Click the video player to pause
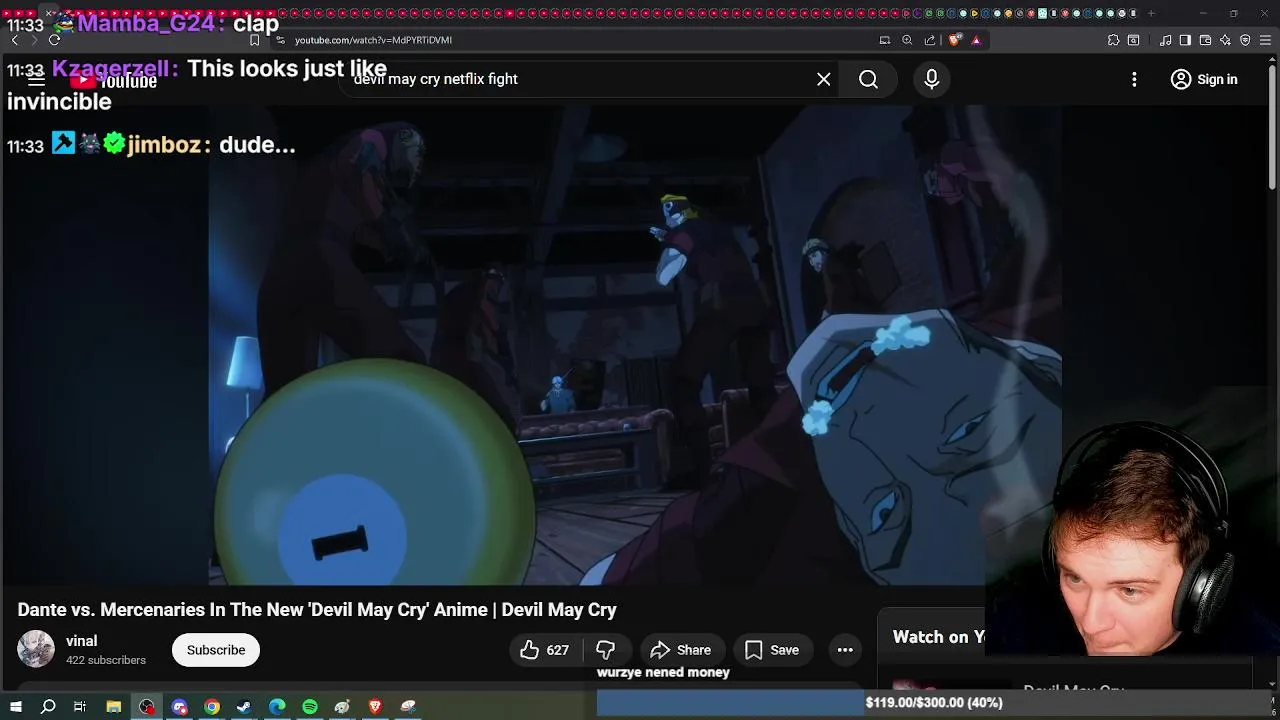The image size is (1280, 720). [635, 345]
